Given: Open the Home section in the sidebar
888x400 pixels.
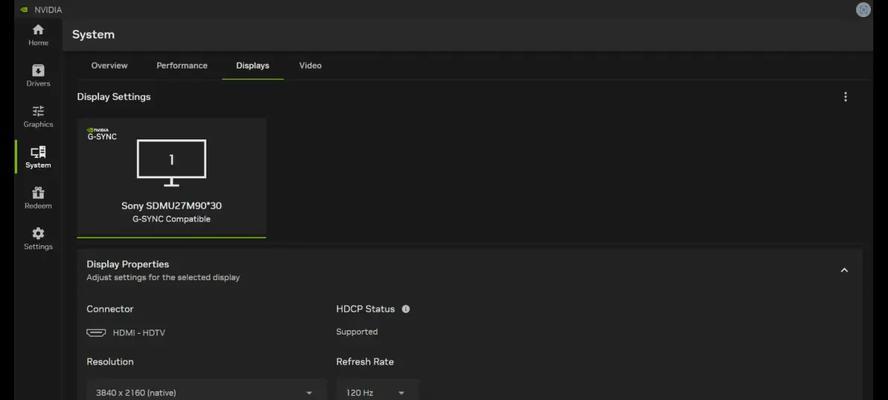Looking at the screenshot, I should coord(38,35).
